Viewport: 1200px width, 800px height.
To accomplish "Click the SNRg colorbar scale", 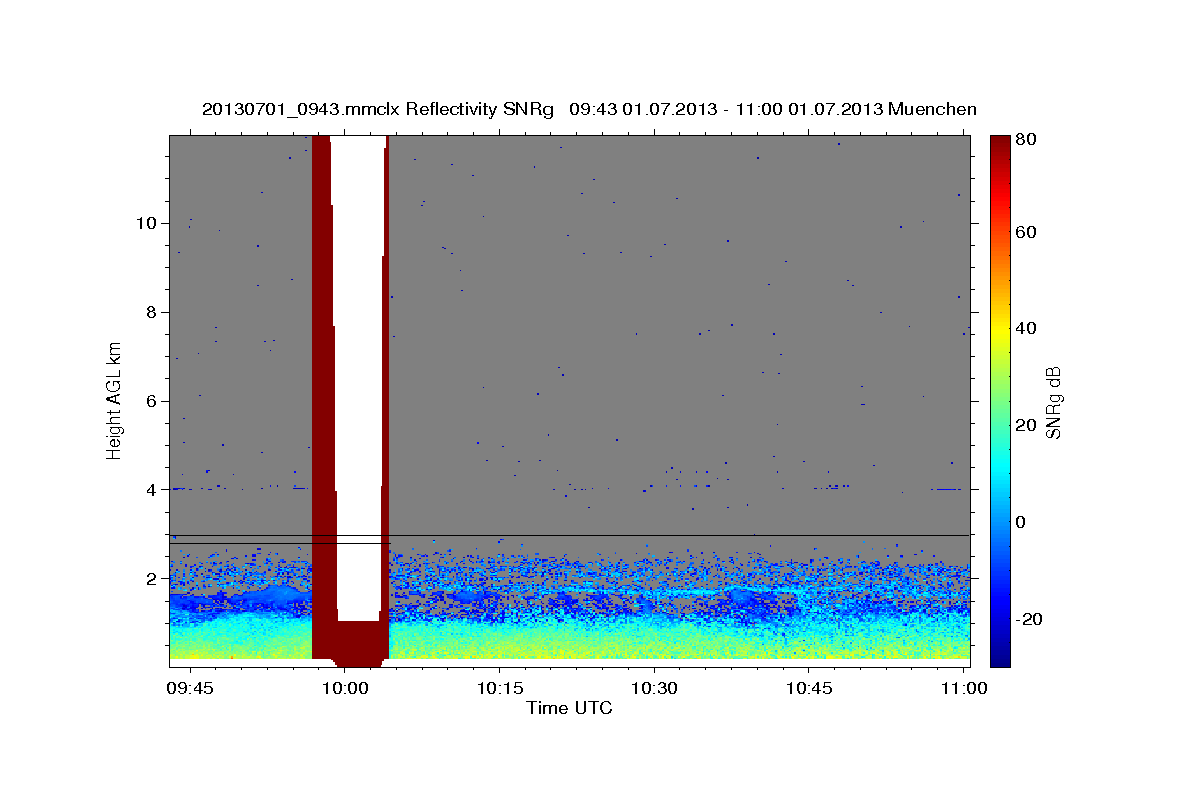I will pyautogui.click(x=1000, y=401).
